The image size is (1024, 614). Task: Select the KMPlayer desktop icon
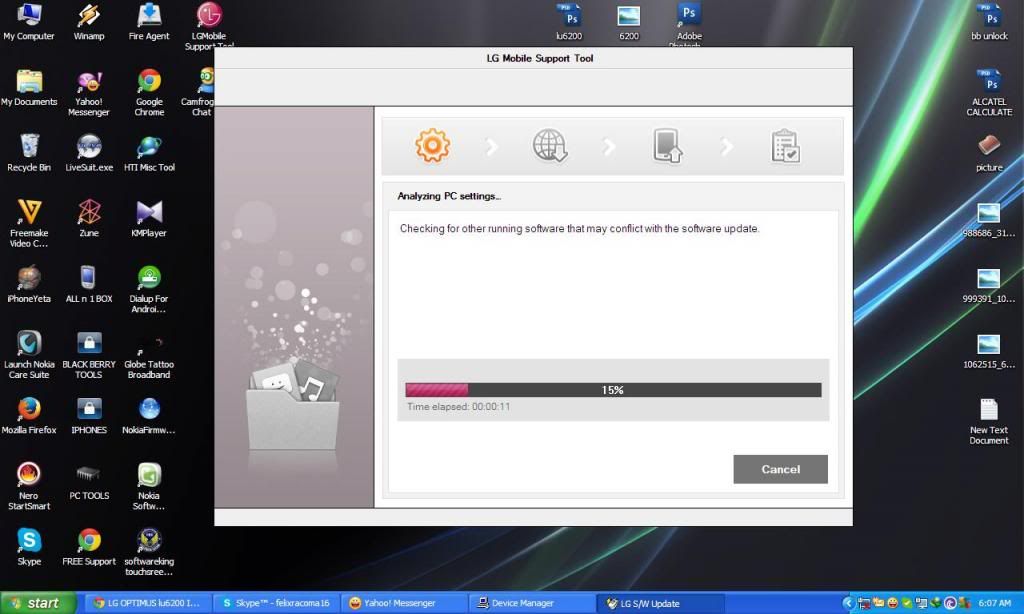(x=149, y=219)
